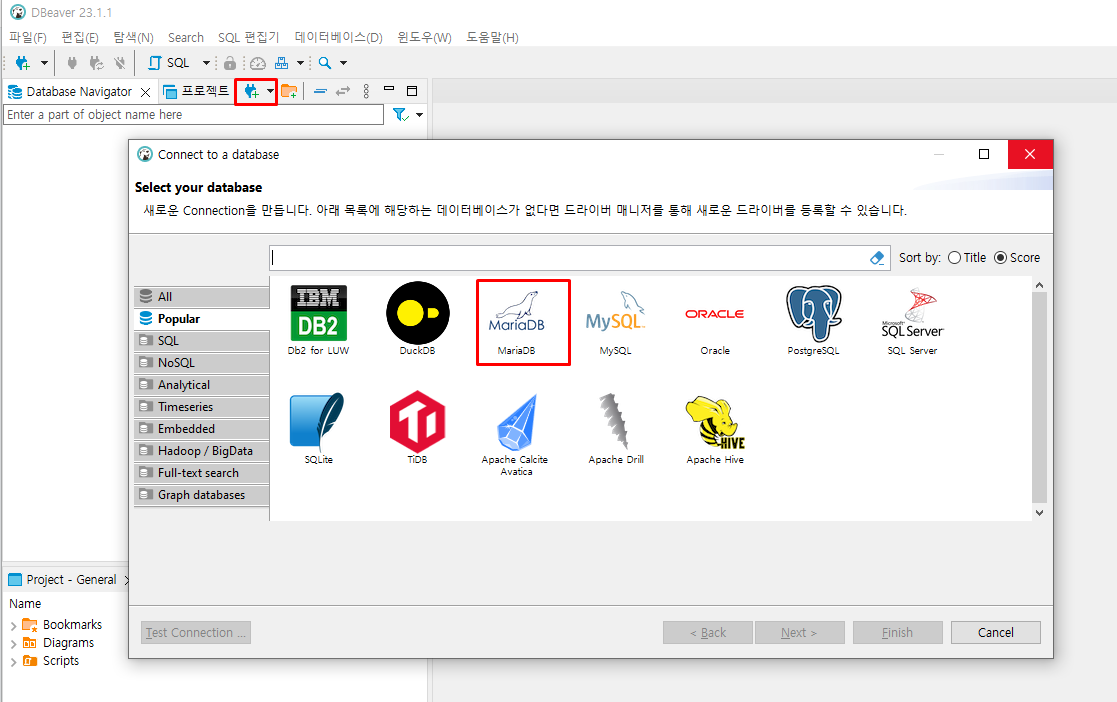This screenshot has width=1117, height=702.
Task: Select the Timeseries category
Action: 202,407
